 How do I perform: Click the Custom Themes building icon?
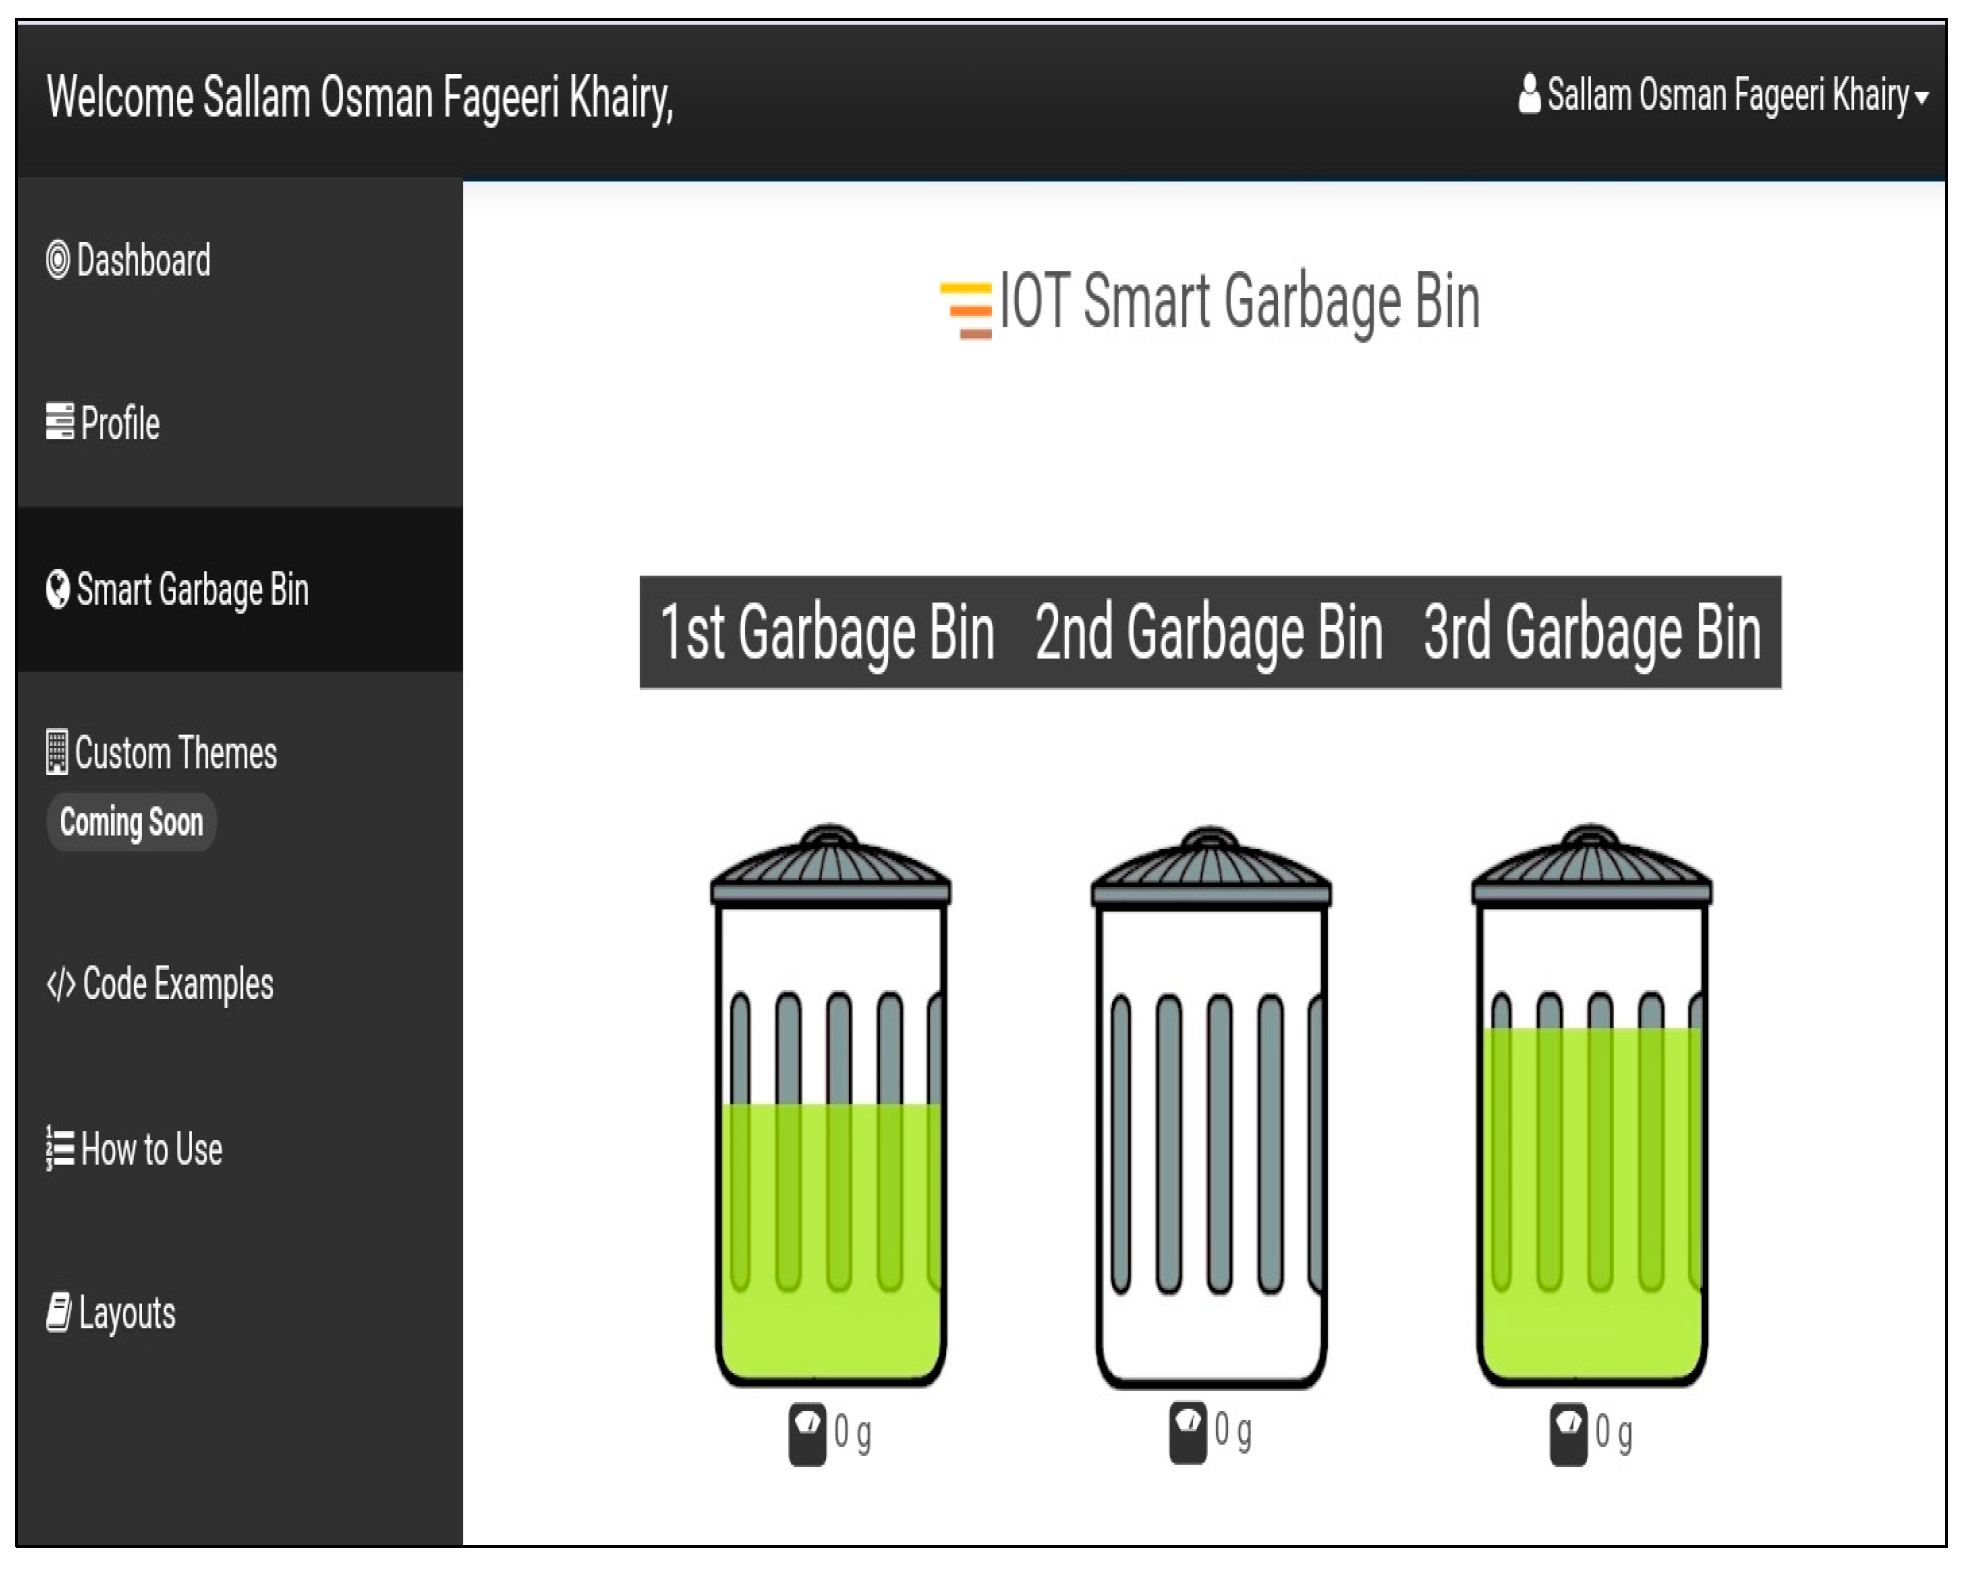tap(57, 752)
